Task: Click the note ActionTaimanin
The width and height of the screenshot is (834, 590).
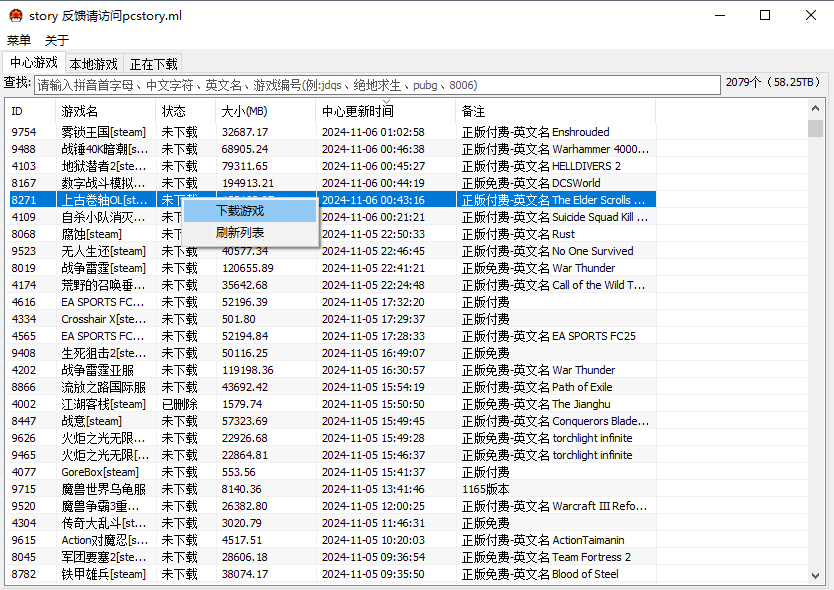Action: click(x=543, y=541)
